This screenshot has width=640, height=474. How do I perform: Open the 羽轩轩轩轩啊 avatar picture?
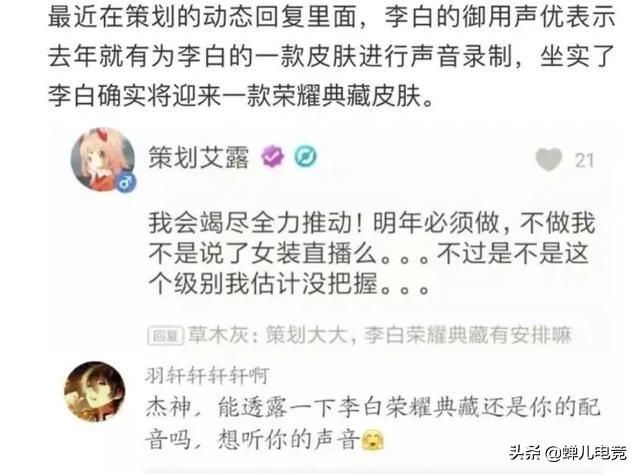[x=95, y=391]
